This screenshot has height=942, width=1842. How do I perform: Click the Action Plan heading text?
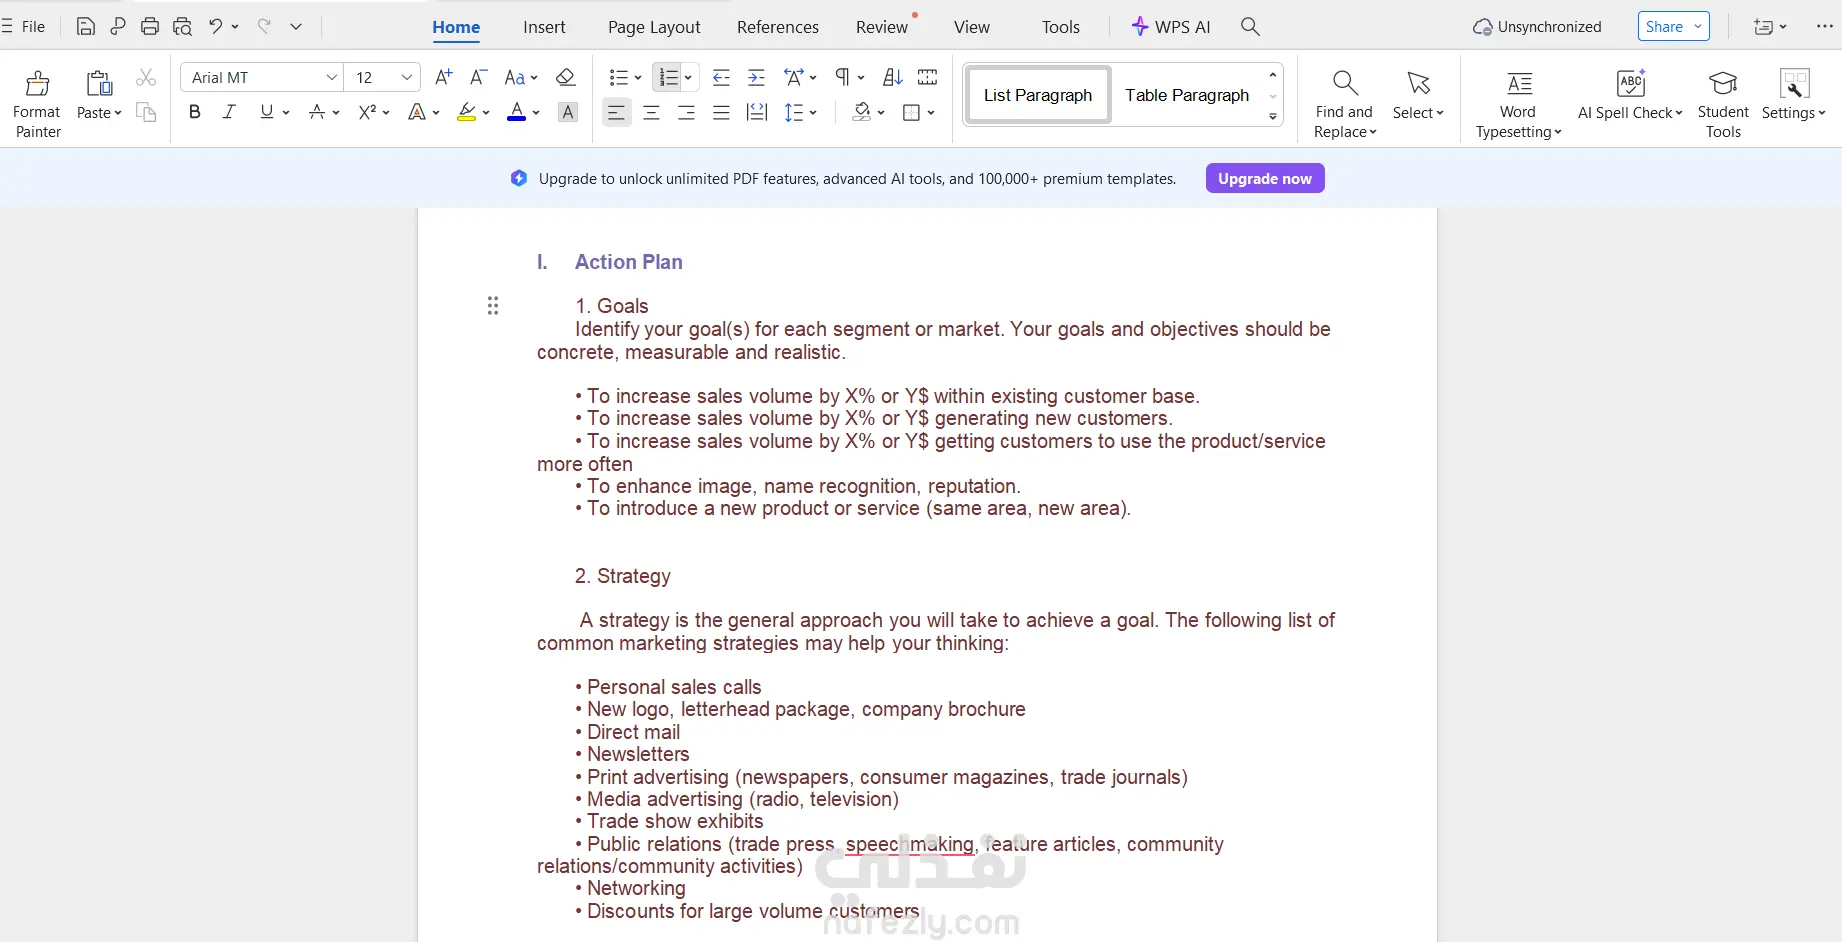click(629, 262)
